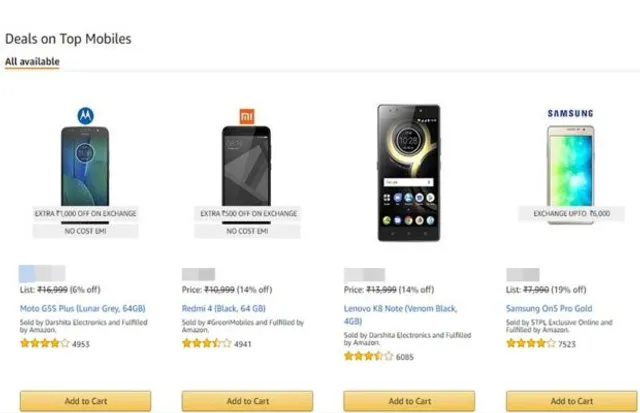Screen dimensions: 640x413
Task: Click Moto G5S Plus phone image
Action: click(85, 165)
